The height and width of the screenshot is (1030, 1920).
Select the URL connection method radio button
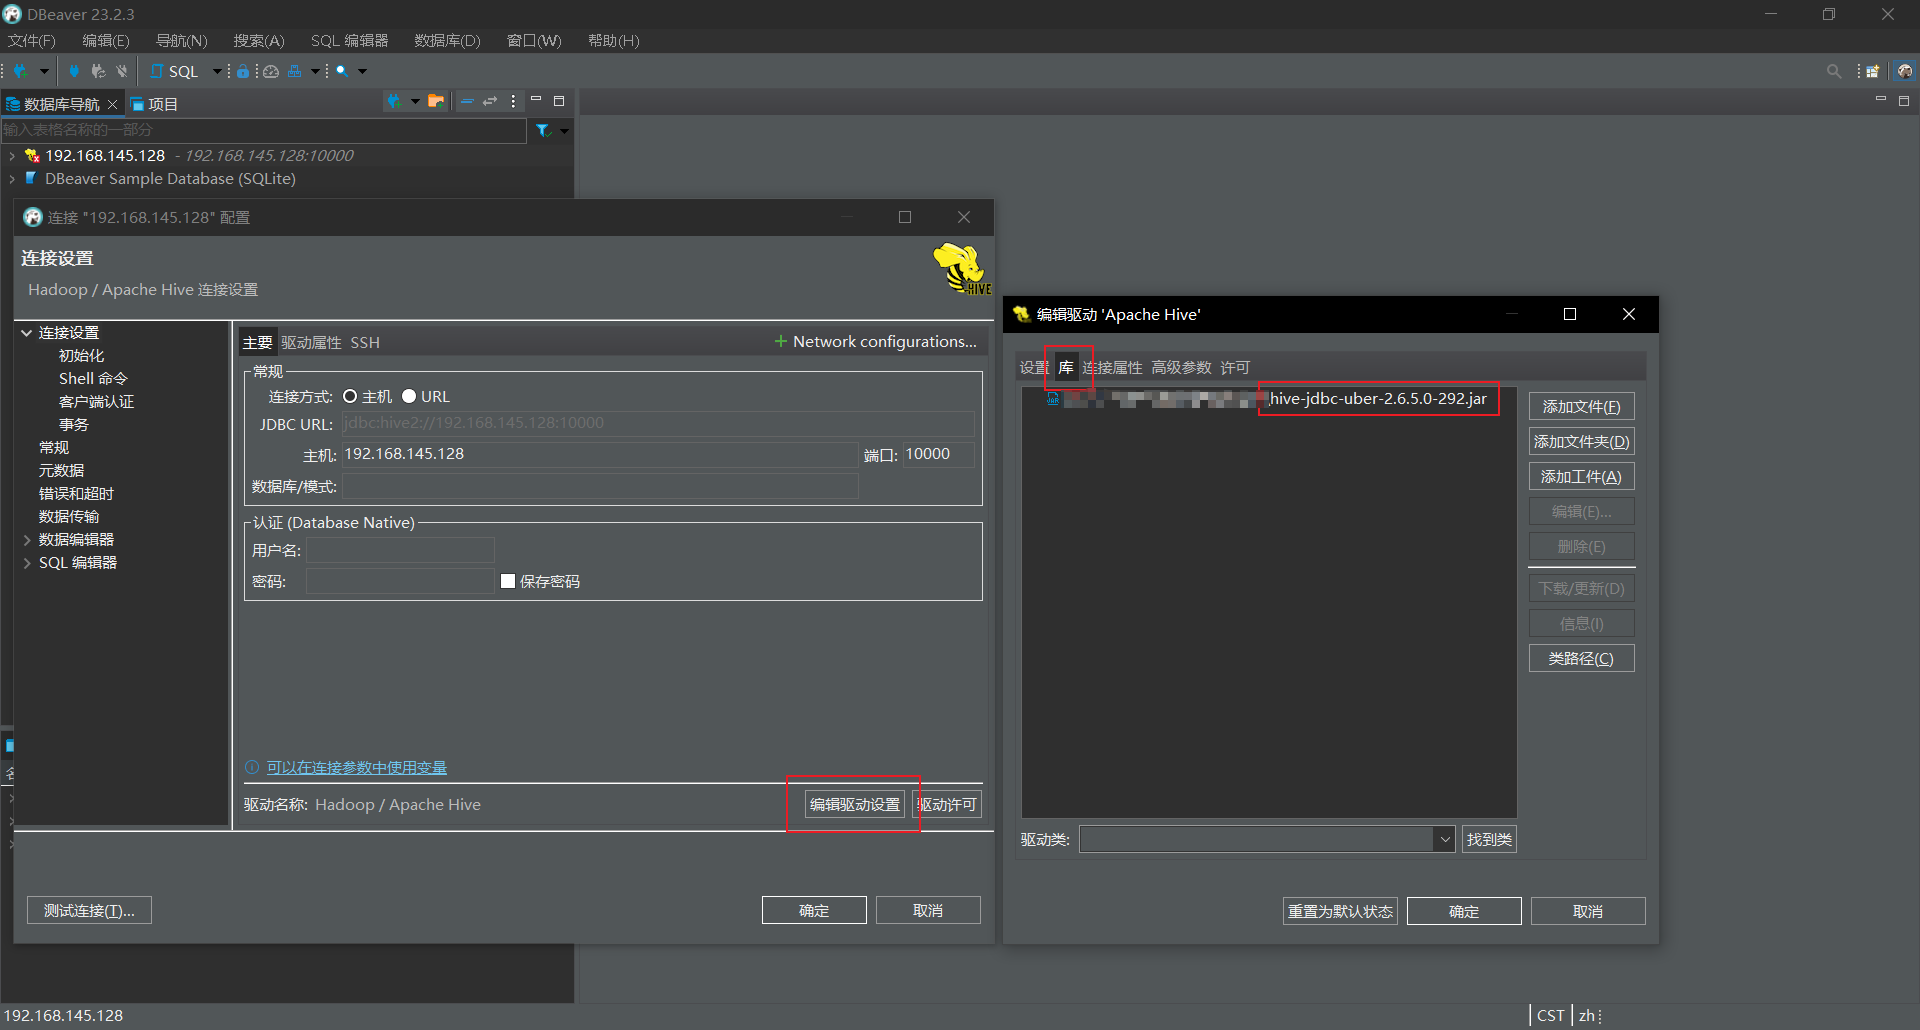pyautogui.click(x=409, y=397)
